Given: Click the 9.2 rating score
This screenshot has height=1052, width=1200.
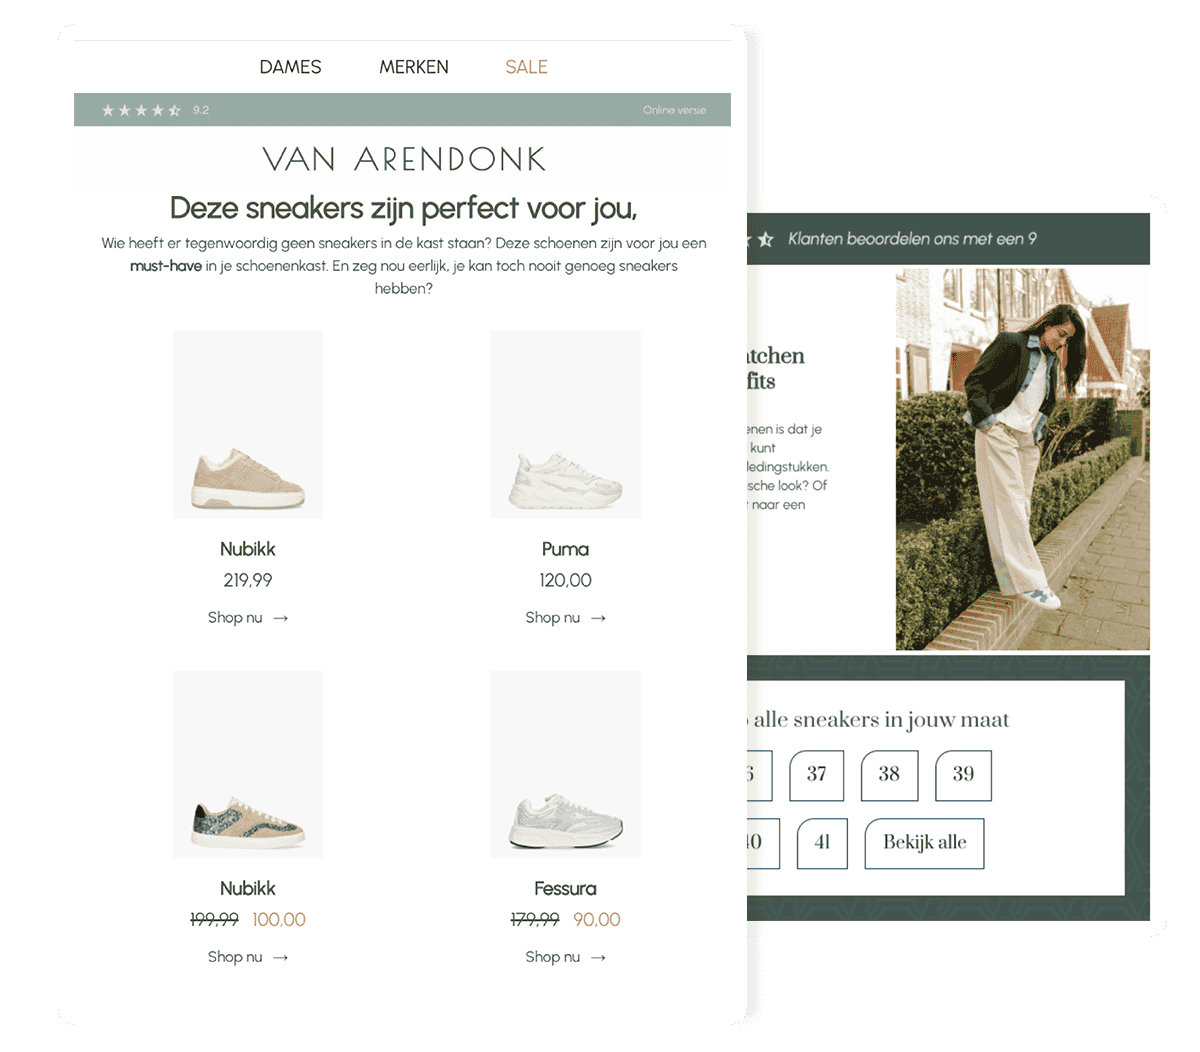Looking at the screenshot, I should (x=201, y=110).
